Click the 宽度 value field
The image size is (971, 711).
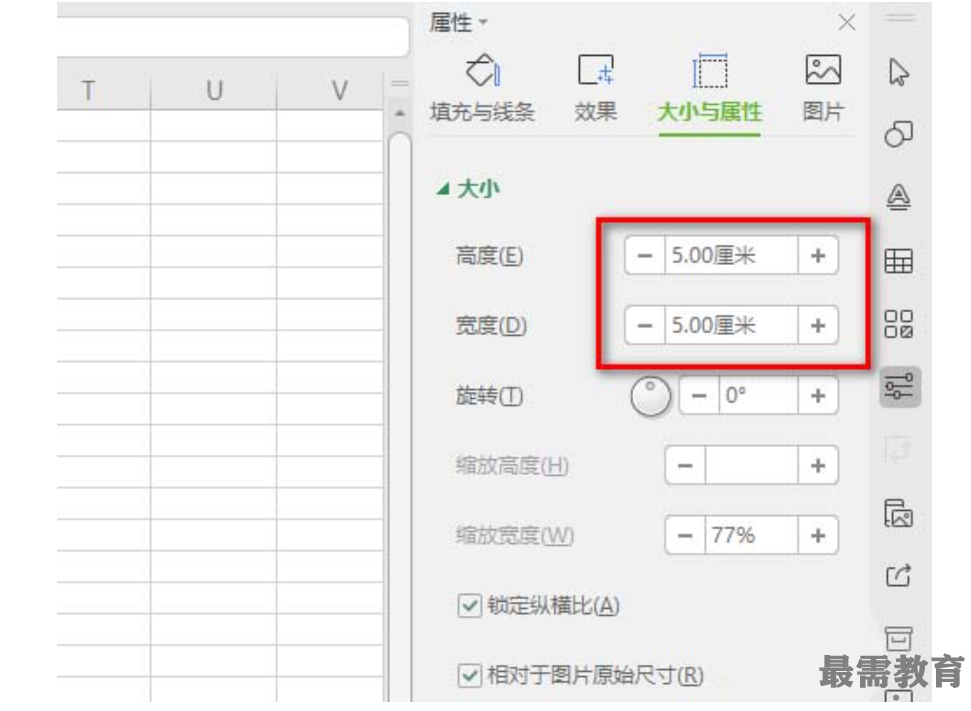tap(731, 325)
